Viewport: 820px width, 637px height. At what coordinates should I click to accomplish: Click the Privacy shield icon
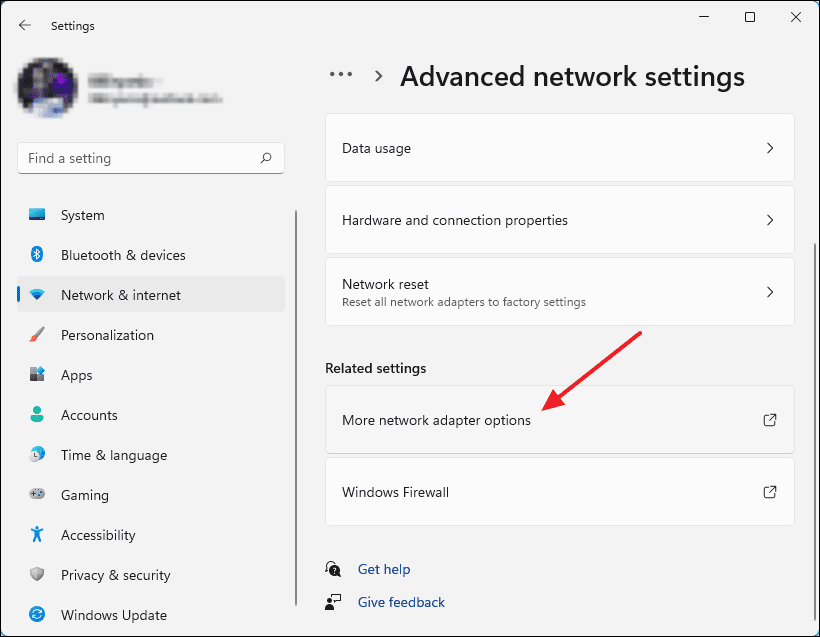[37, 574]
